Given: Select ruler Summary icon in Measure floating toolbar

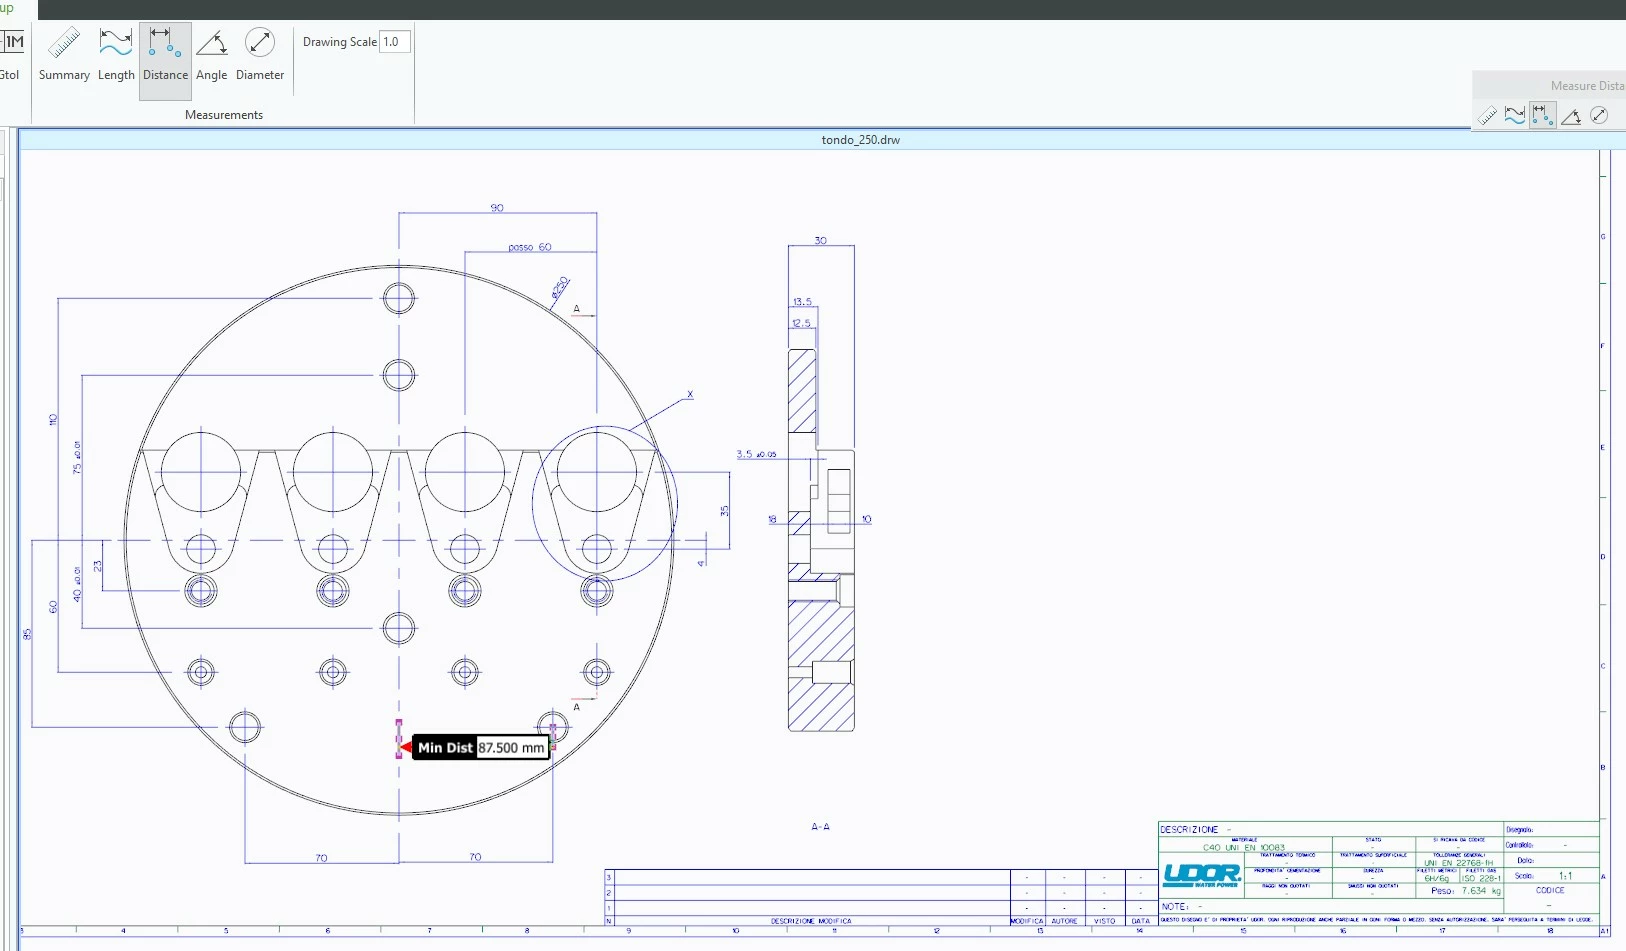Looking at the screenshot, I should pos(1487,116).
